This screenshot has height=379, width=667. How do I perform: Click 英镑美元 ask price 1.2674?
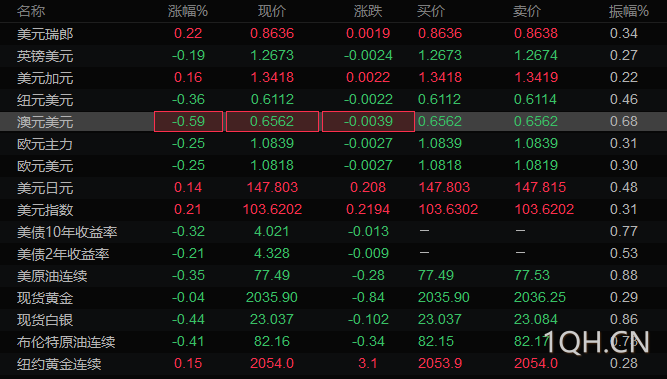(x=536, y=55)
